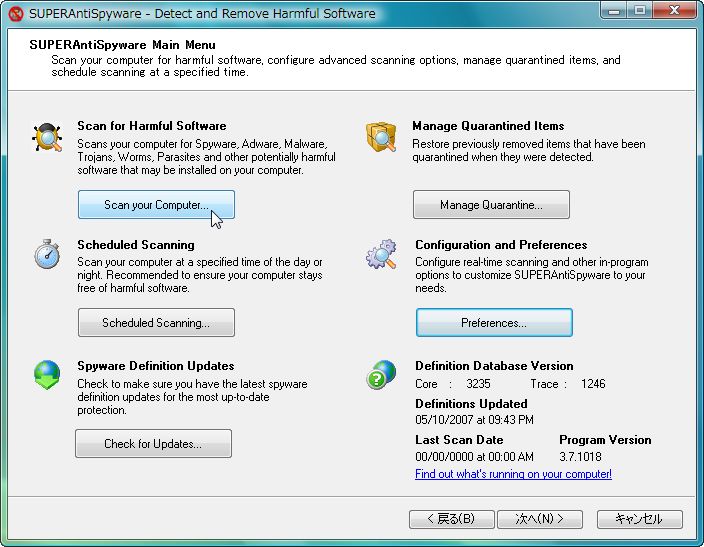704x547 pixels.
Task: Click the stopwatch scheduled scanning icon
Action: (47, 254)
